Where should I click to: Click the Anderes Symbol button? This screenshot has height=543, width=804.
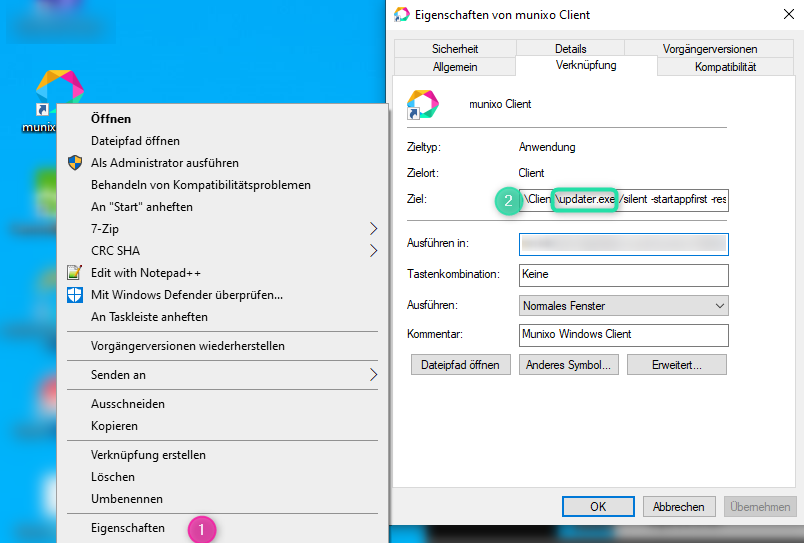click(569, 365)
